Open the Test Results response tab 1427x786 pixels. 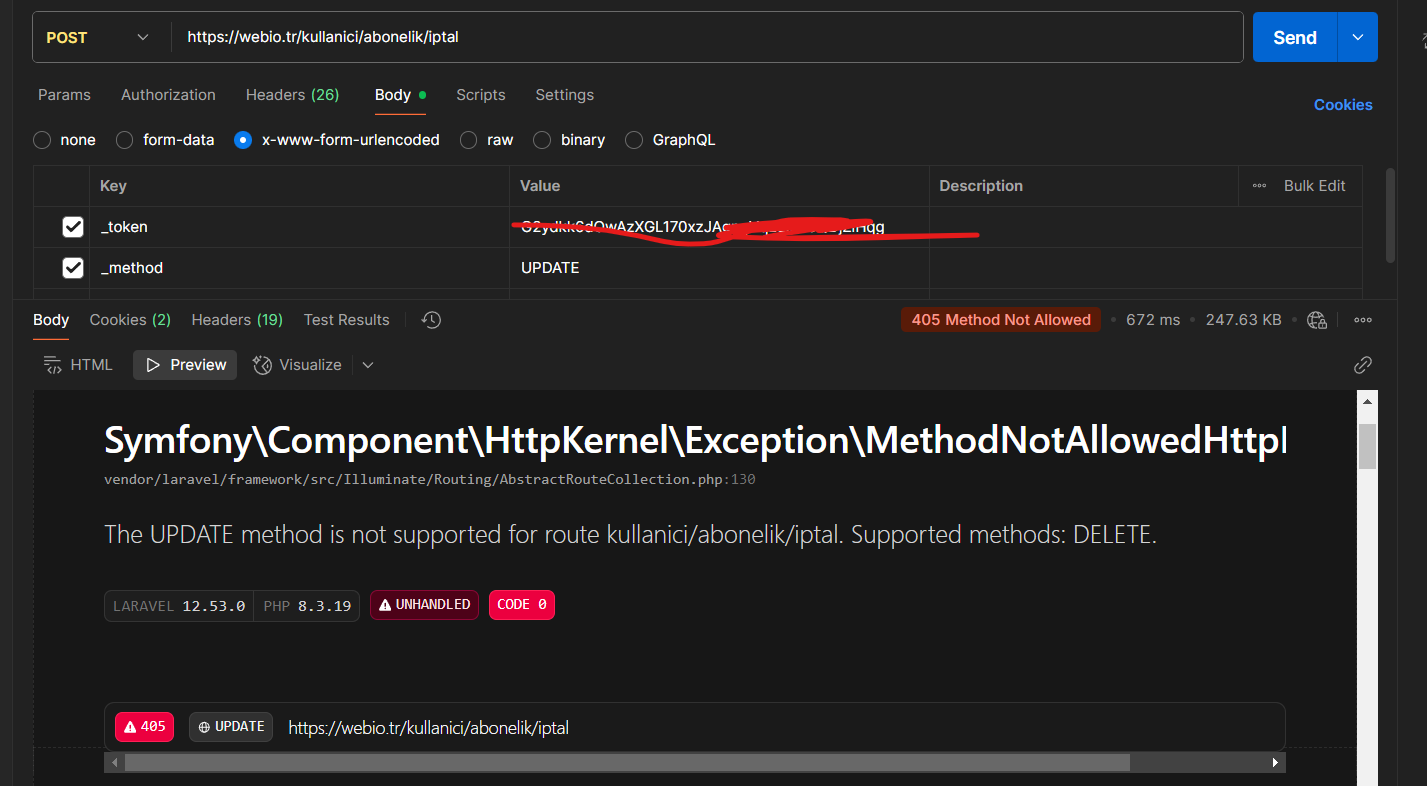tap(346, 320)
